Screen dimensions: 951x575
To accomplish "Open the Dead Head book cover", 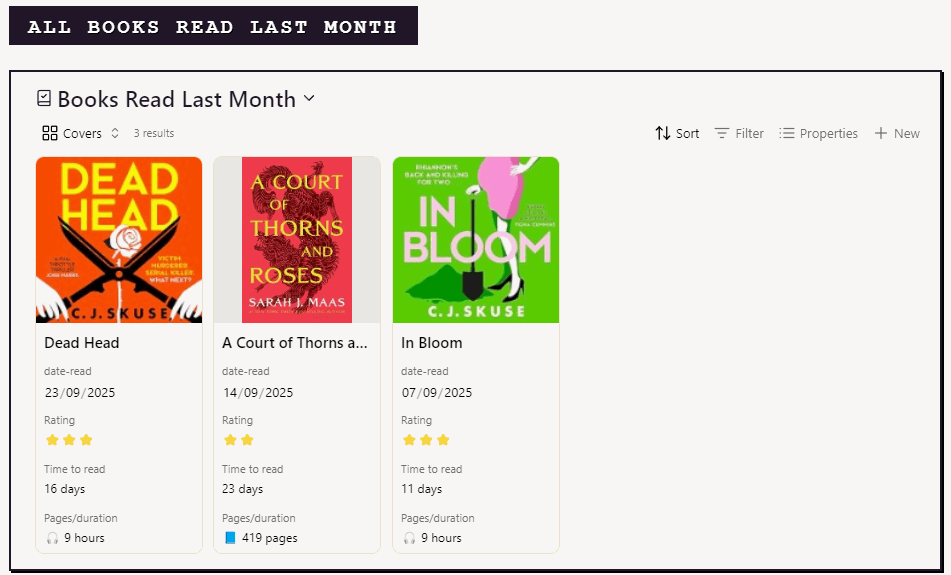I will (x=119, y=240).
